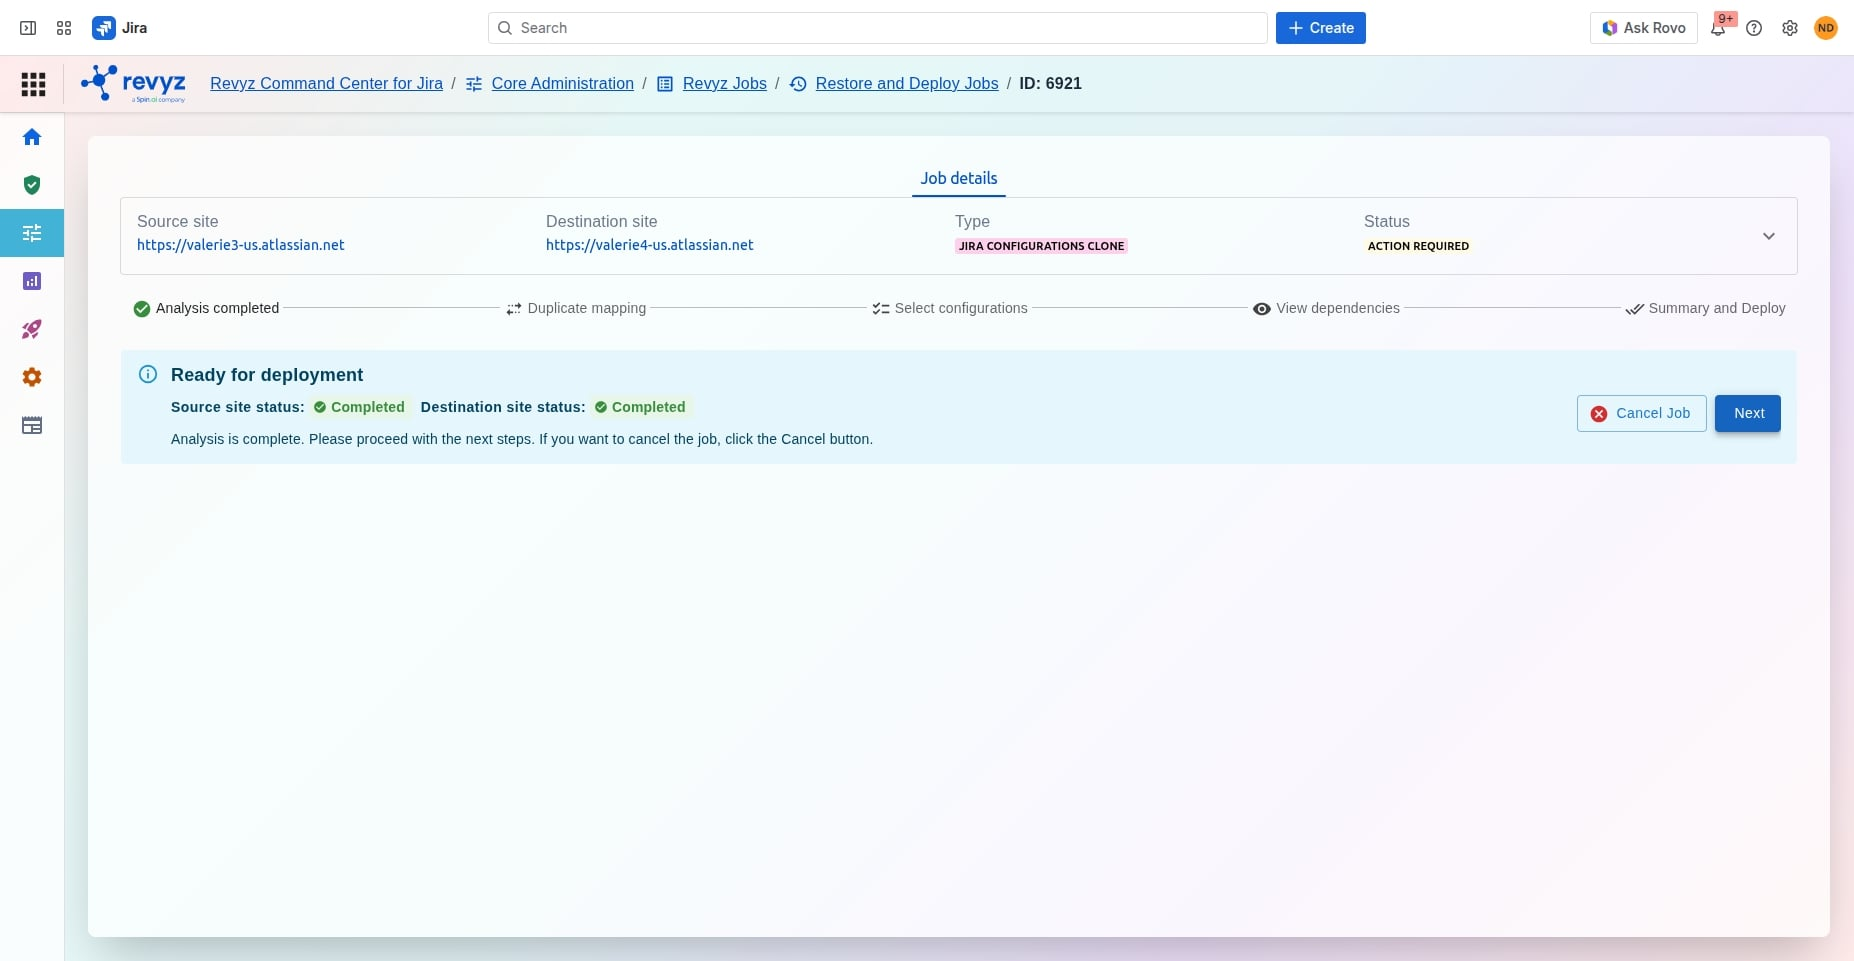1854x961 pixels.
Task: Click the Revyz logo
Action: click(x=133, y=84)
